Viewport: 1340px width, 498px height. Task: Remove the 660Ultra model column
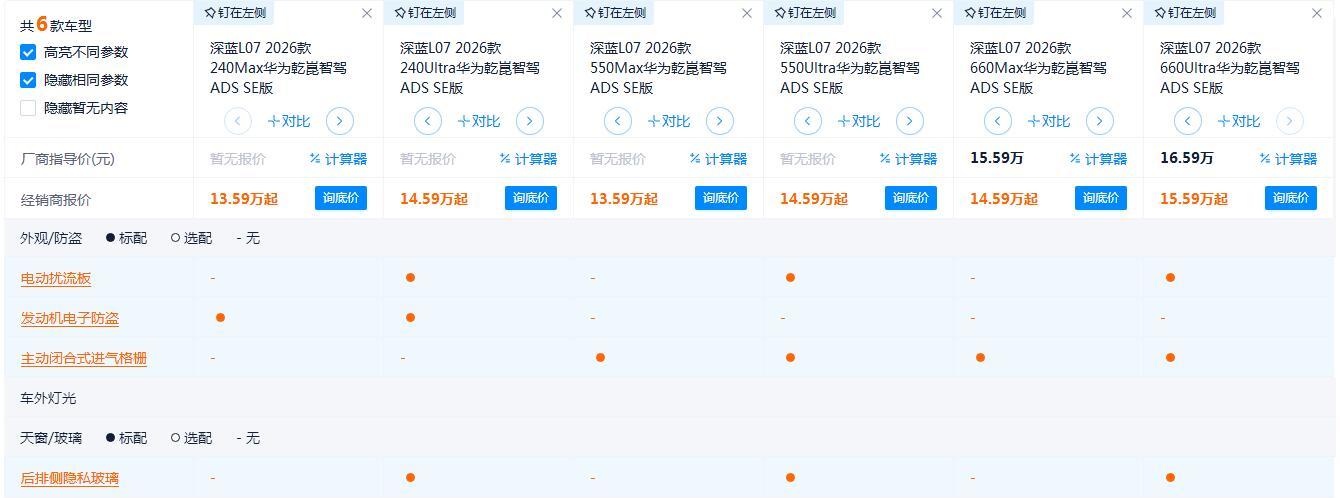[1317, 13]
